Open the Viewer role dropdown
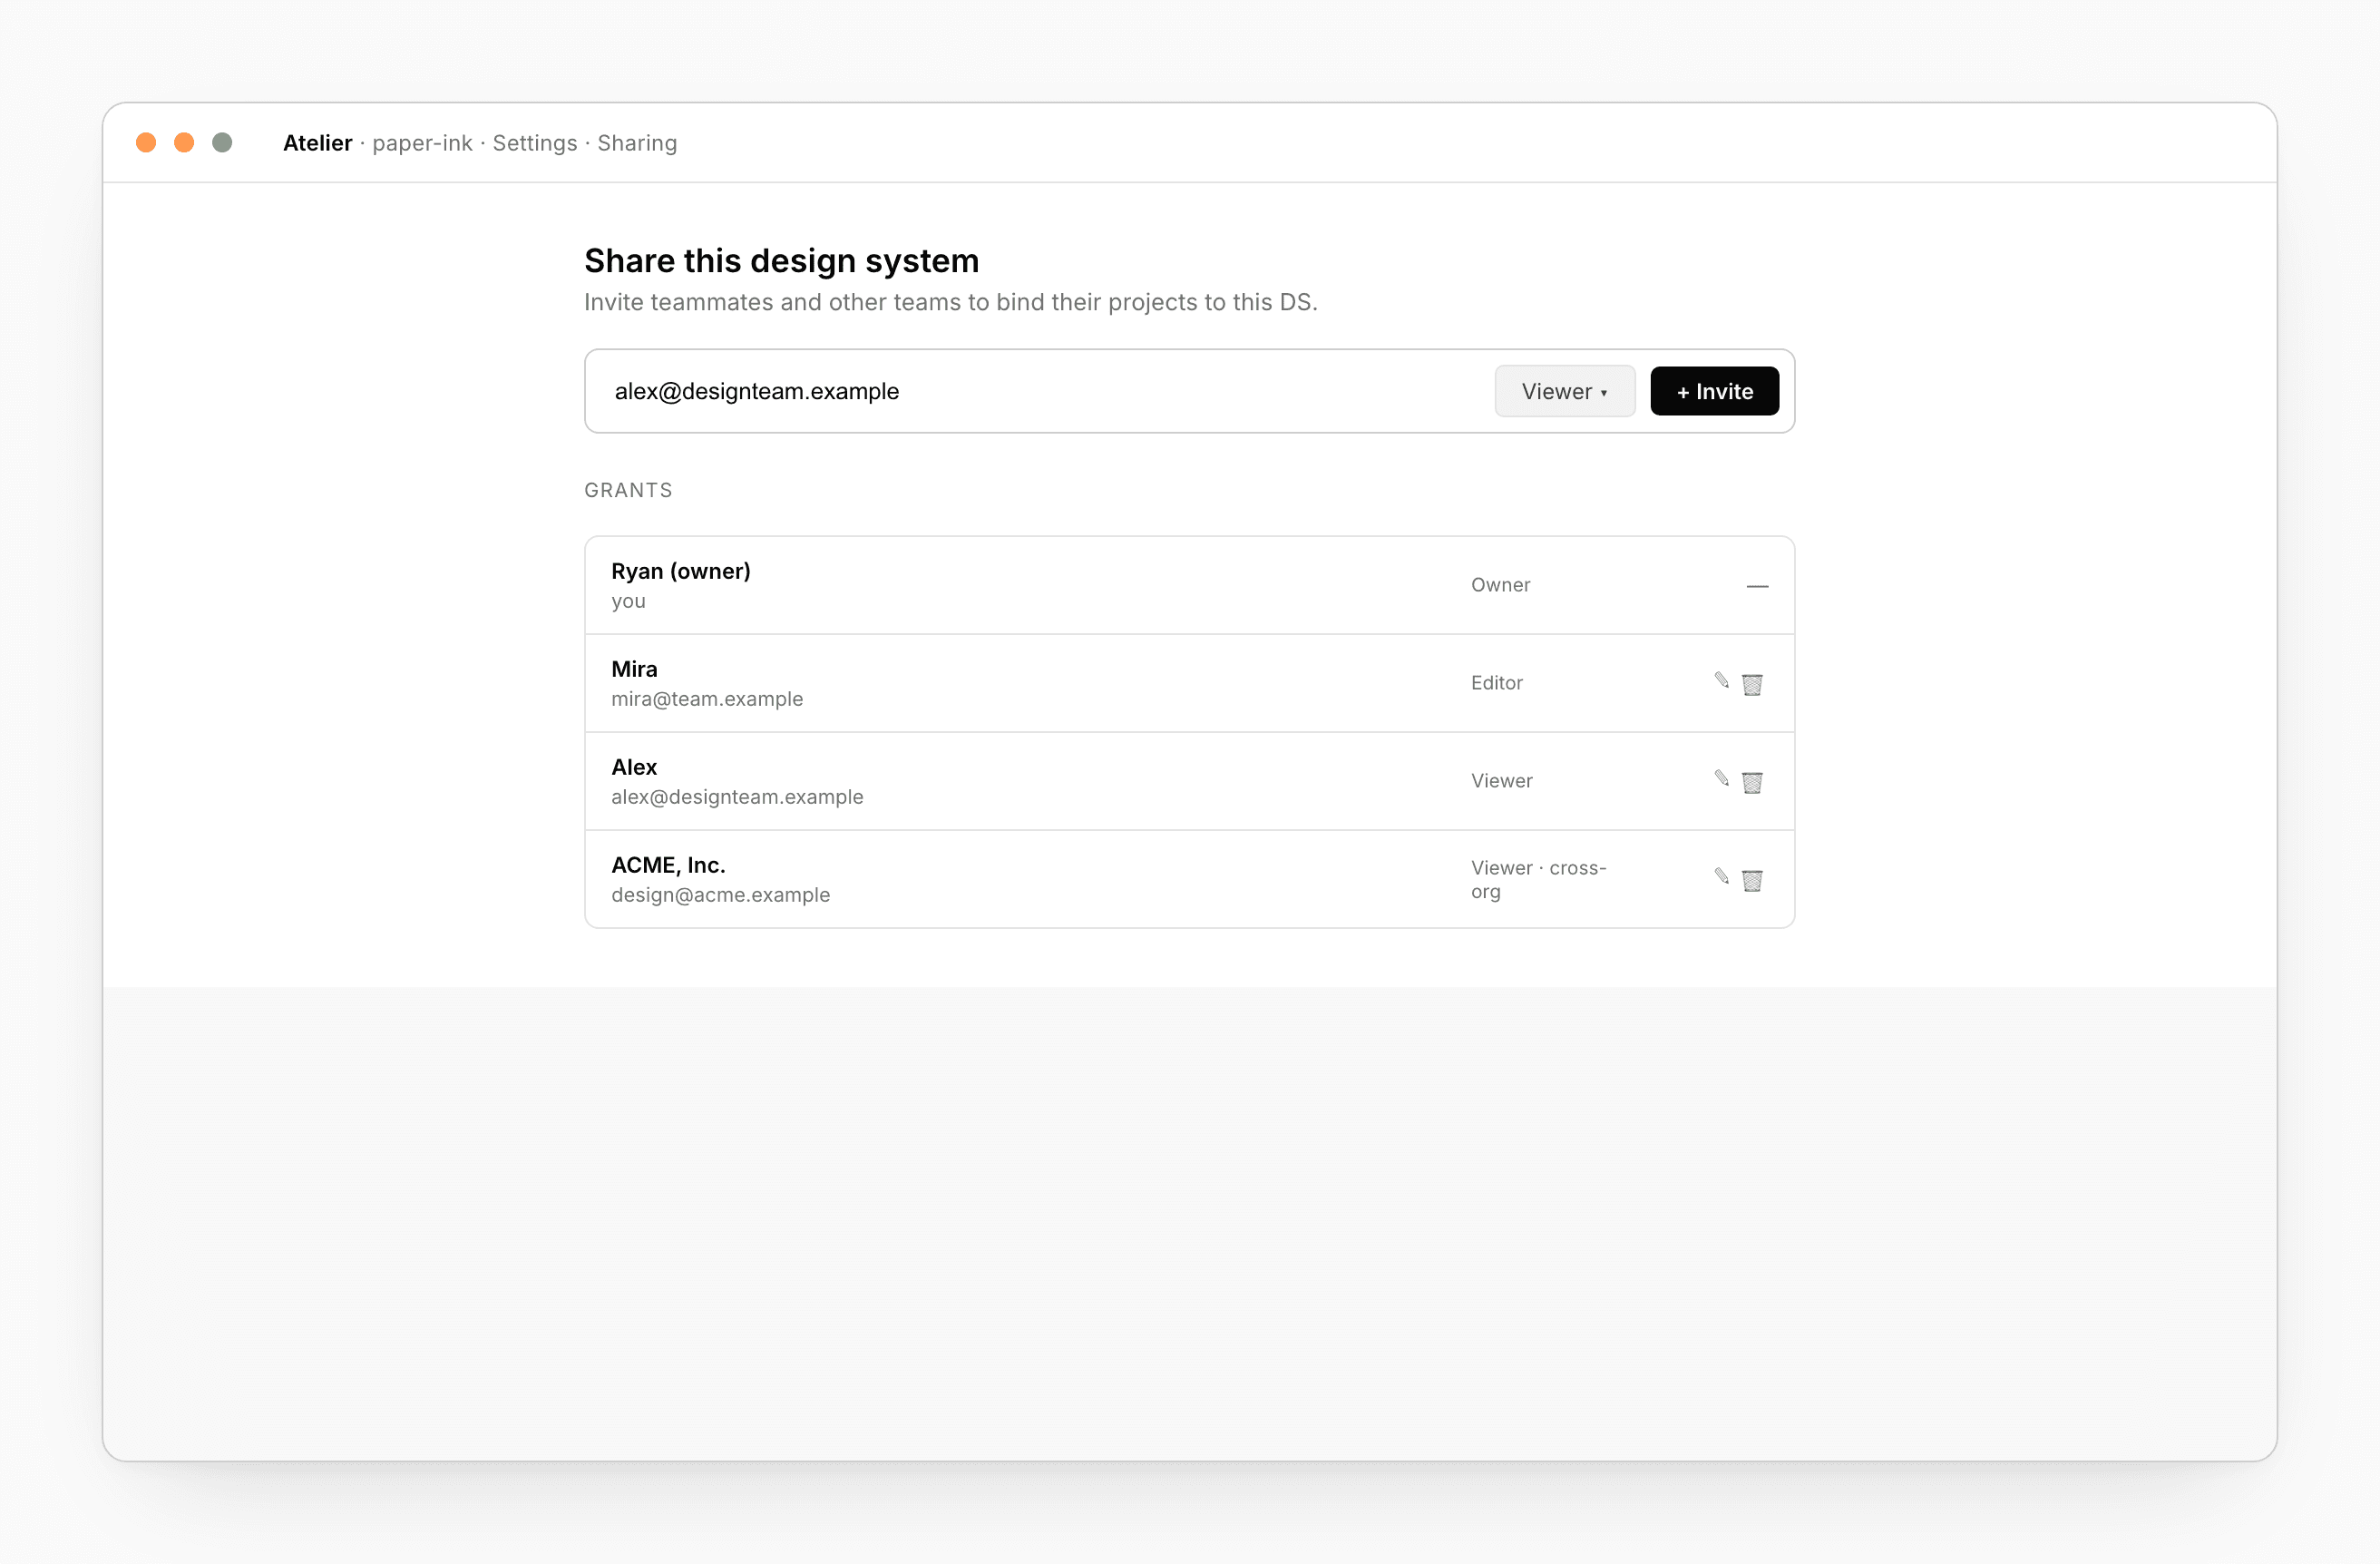The image size is (2380, 1564). pyautogui.click(x=1565, y=391)
